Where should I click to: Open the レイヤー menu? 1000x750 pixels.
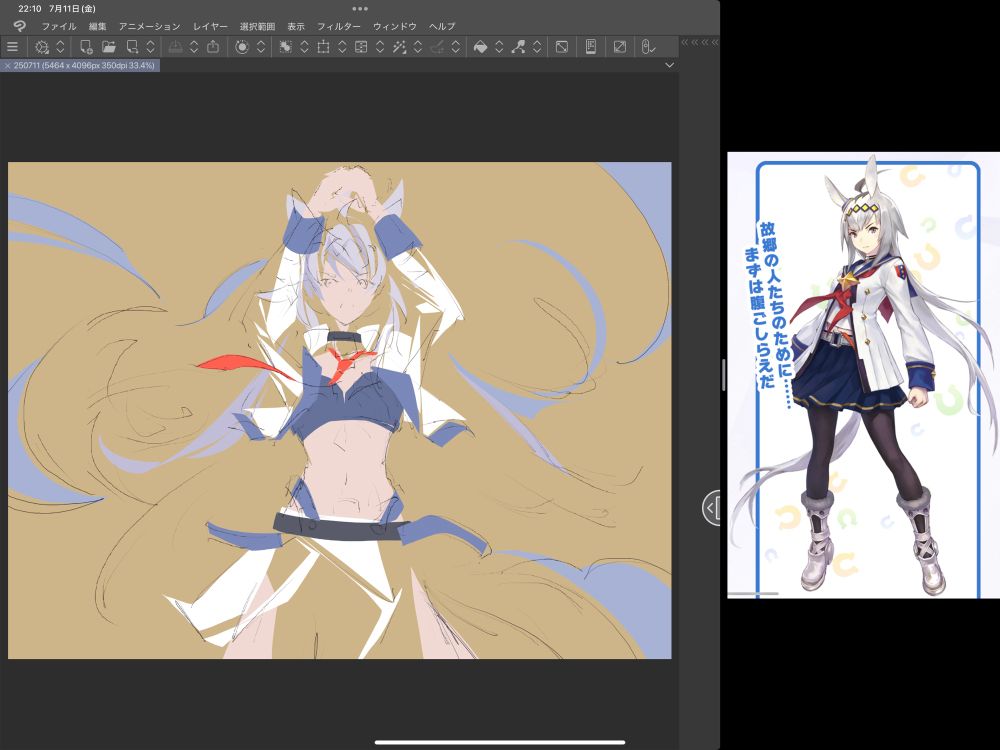(x=210, y=26)
